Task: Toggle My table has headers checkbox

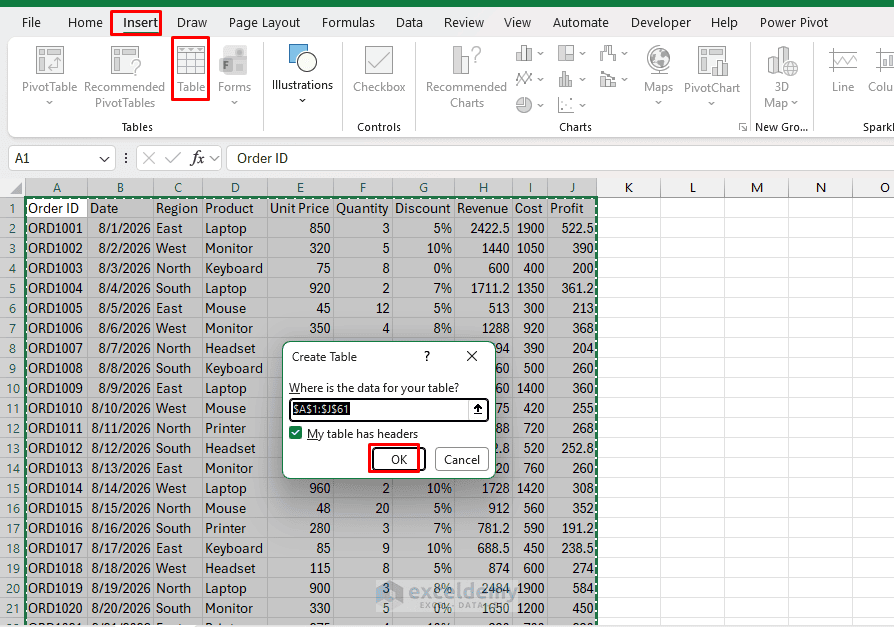Action: point(295,433)
